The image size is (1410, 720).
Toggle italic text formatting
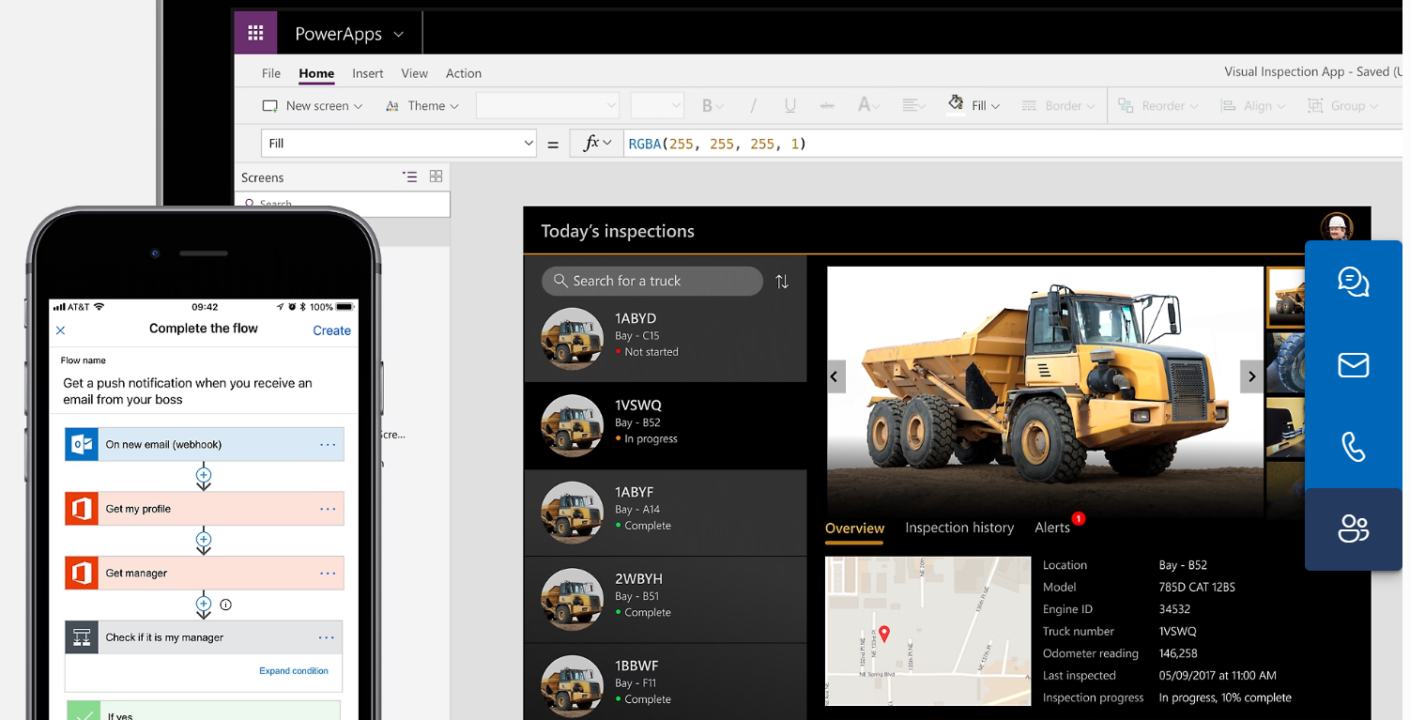(753, 105)
